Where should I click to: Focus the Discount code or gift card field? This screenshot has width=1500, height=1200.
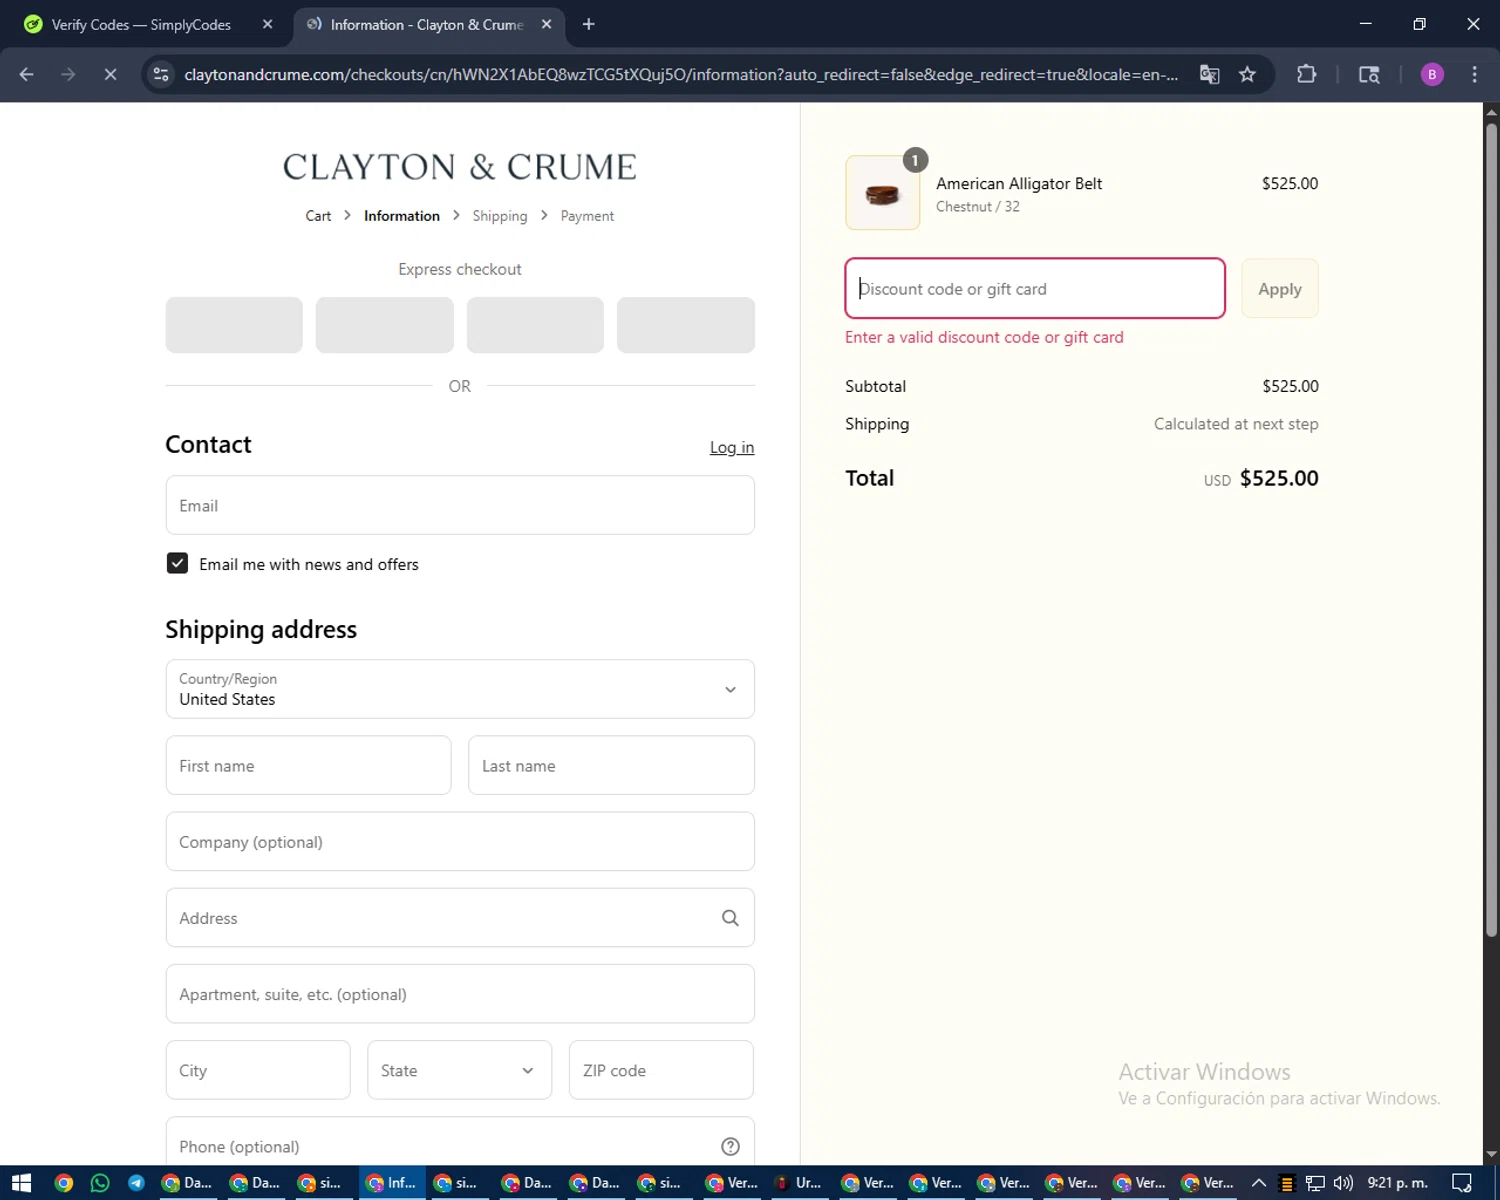pyautogui.click(x=1035, y=289)
